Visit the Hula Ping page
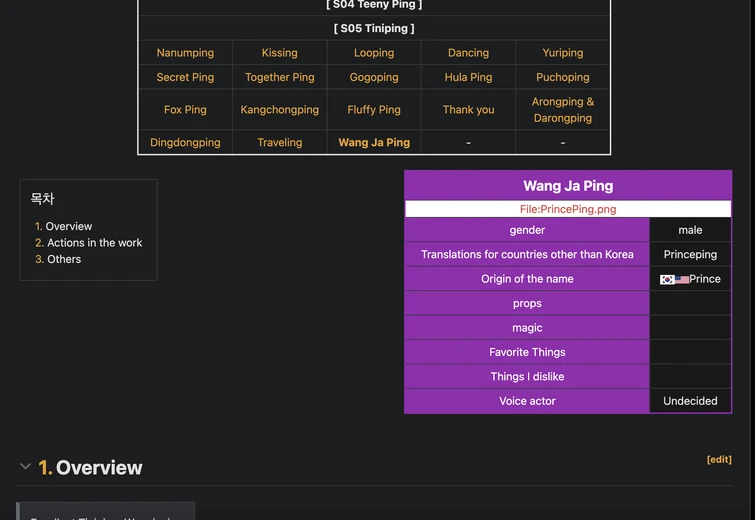Image resolution: width=755 pixels, height=520 pixels. [468, 77]
